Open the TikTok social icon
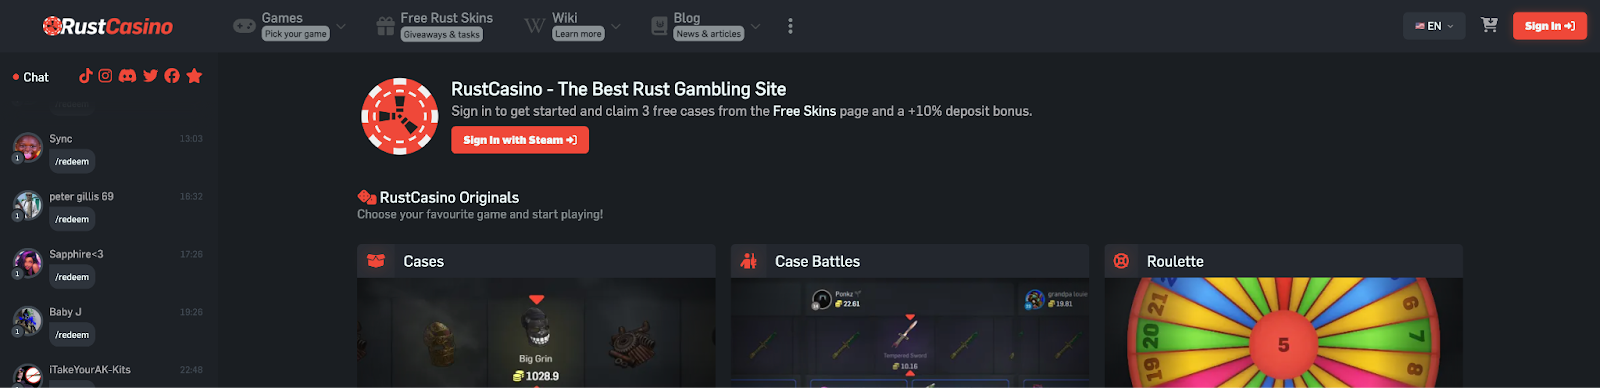The height and width of the screenshot is (388, 1600). click(x=85, y=76)
